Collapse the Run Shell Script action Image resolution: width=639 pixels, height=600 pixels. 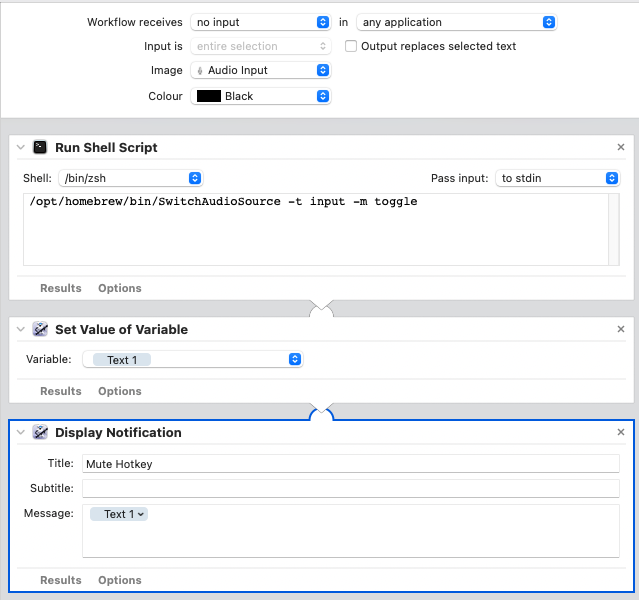pyautogui.click(x=21, y=147)
